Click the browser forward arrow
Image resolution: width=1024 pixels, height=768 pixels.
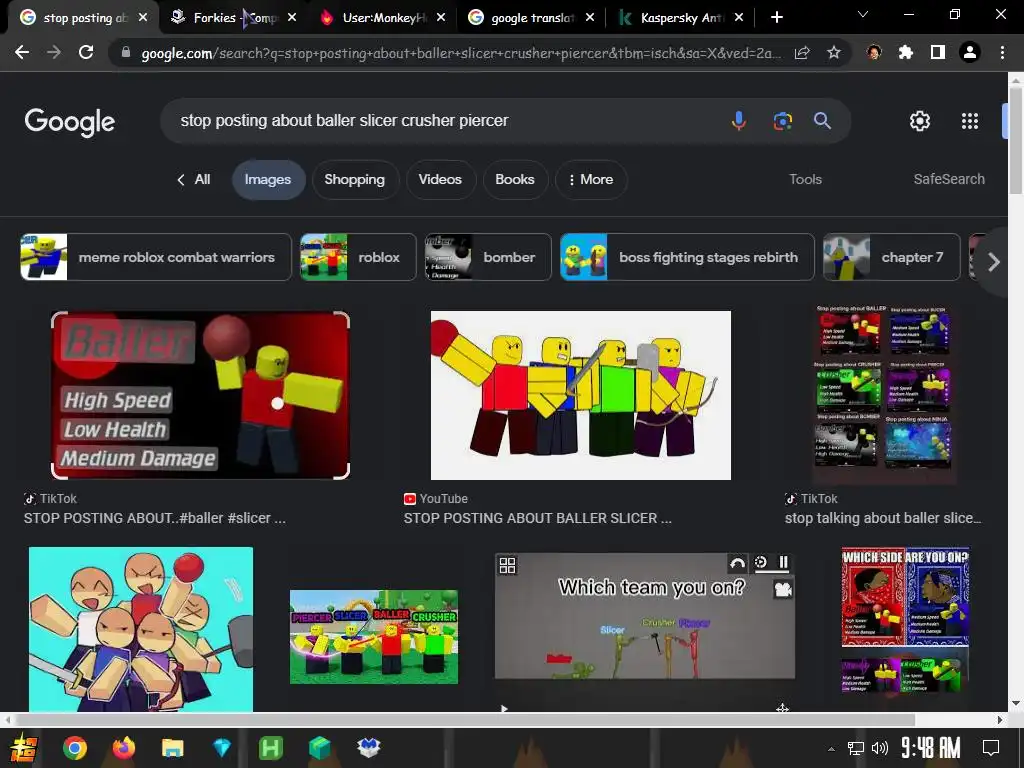tap(54, 52)
